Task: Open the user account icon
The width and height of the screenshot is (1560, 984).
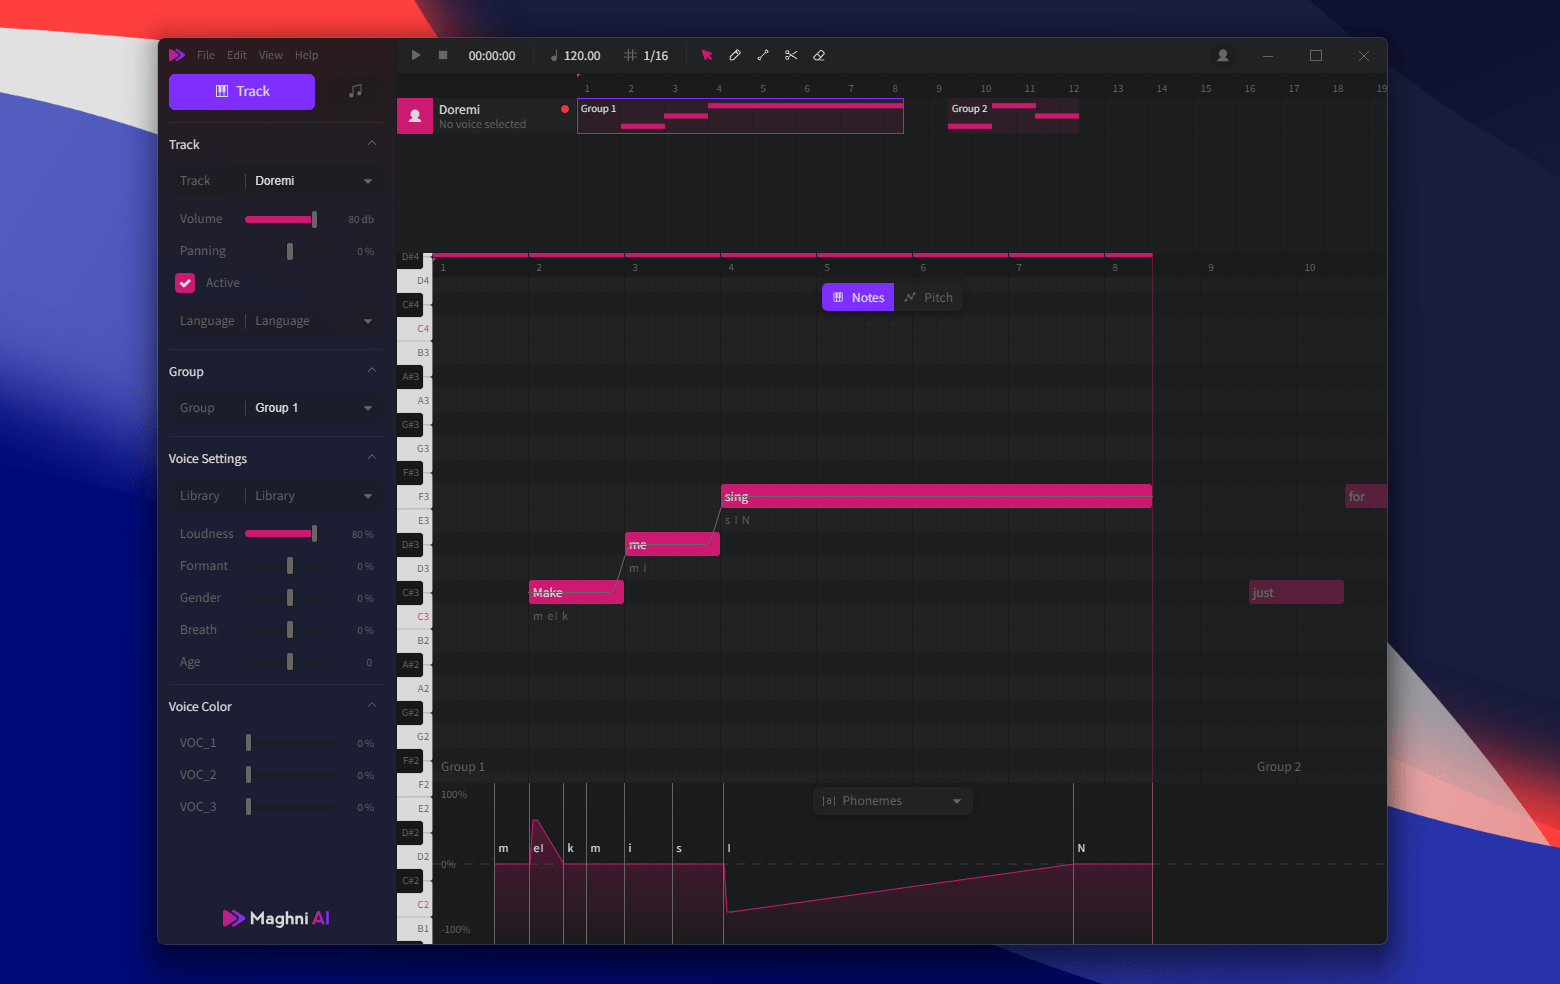Action: (x=1222, y=55)
